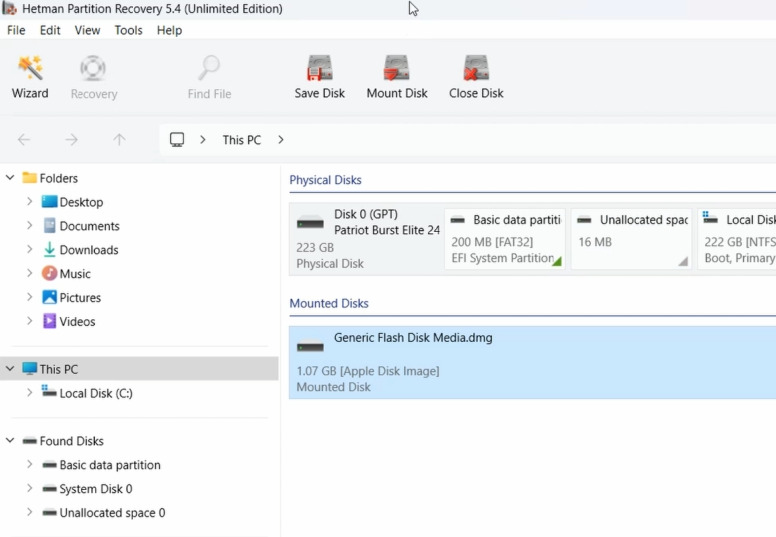Screen dimensions: 776x537
Task: Select the Music folder icon
Action: click(49, 273)
